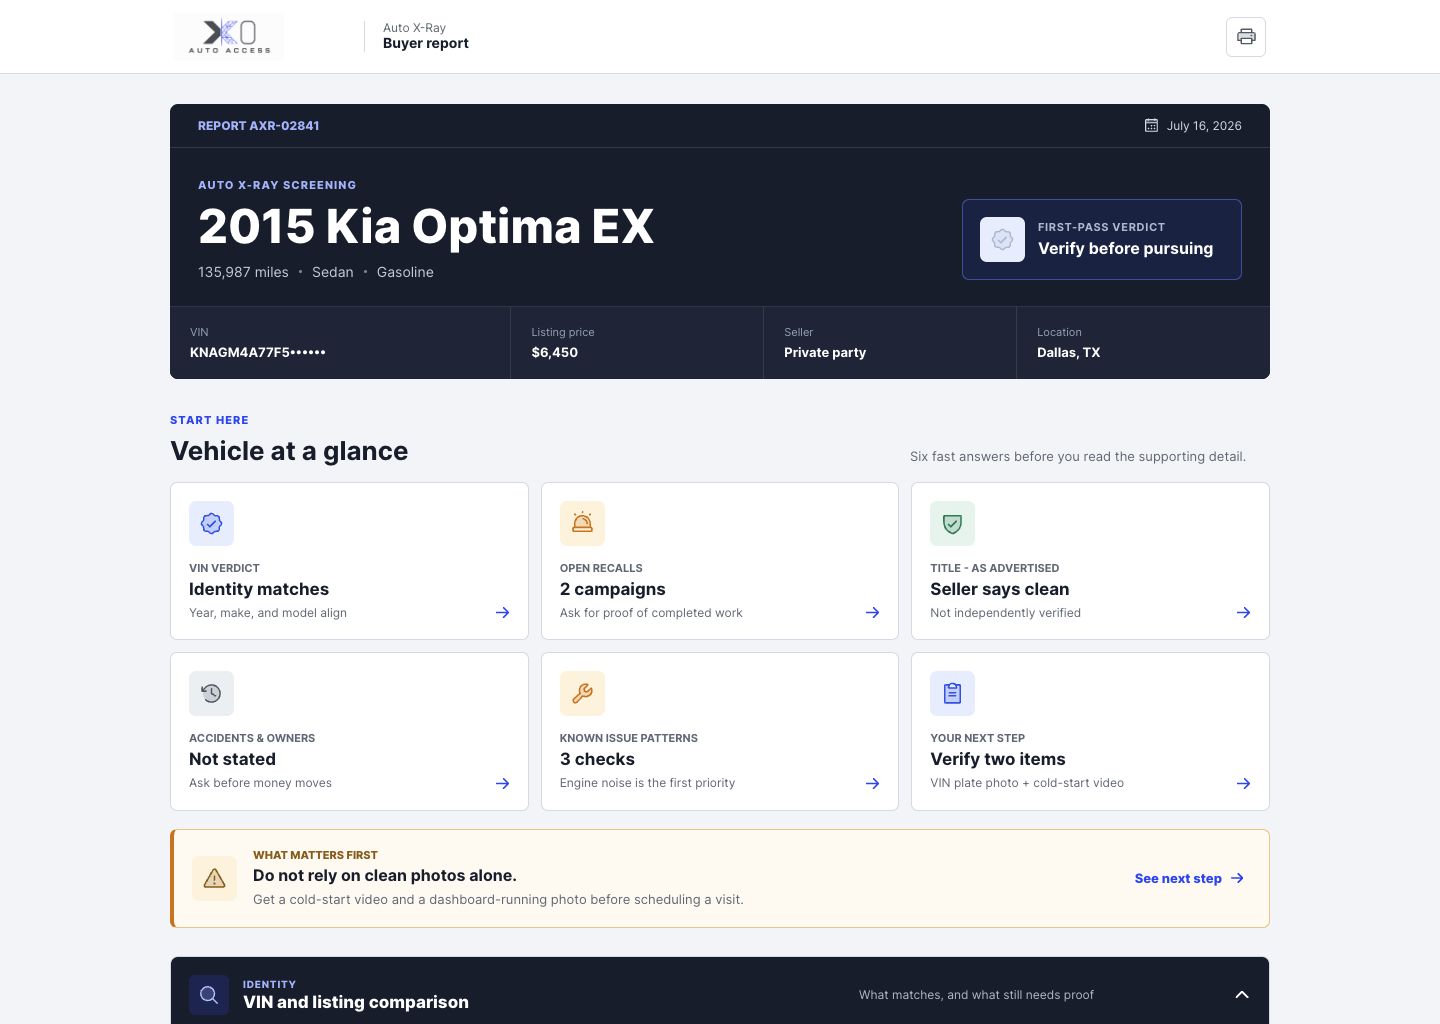This screenshot has width=1440, height=1024.
Task: Select the Gasoline fuel type text
Action: click(x=405, y=272)
